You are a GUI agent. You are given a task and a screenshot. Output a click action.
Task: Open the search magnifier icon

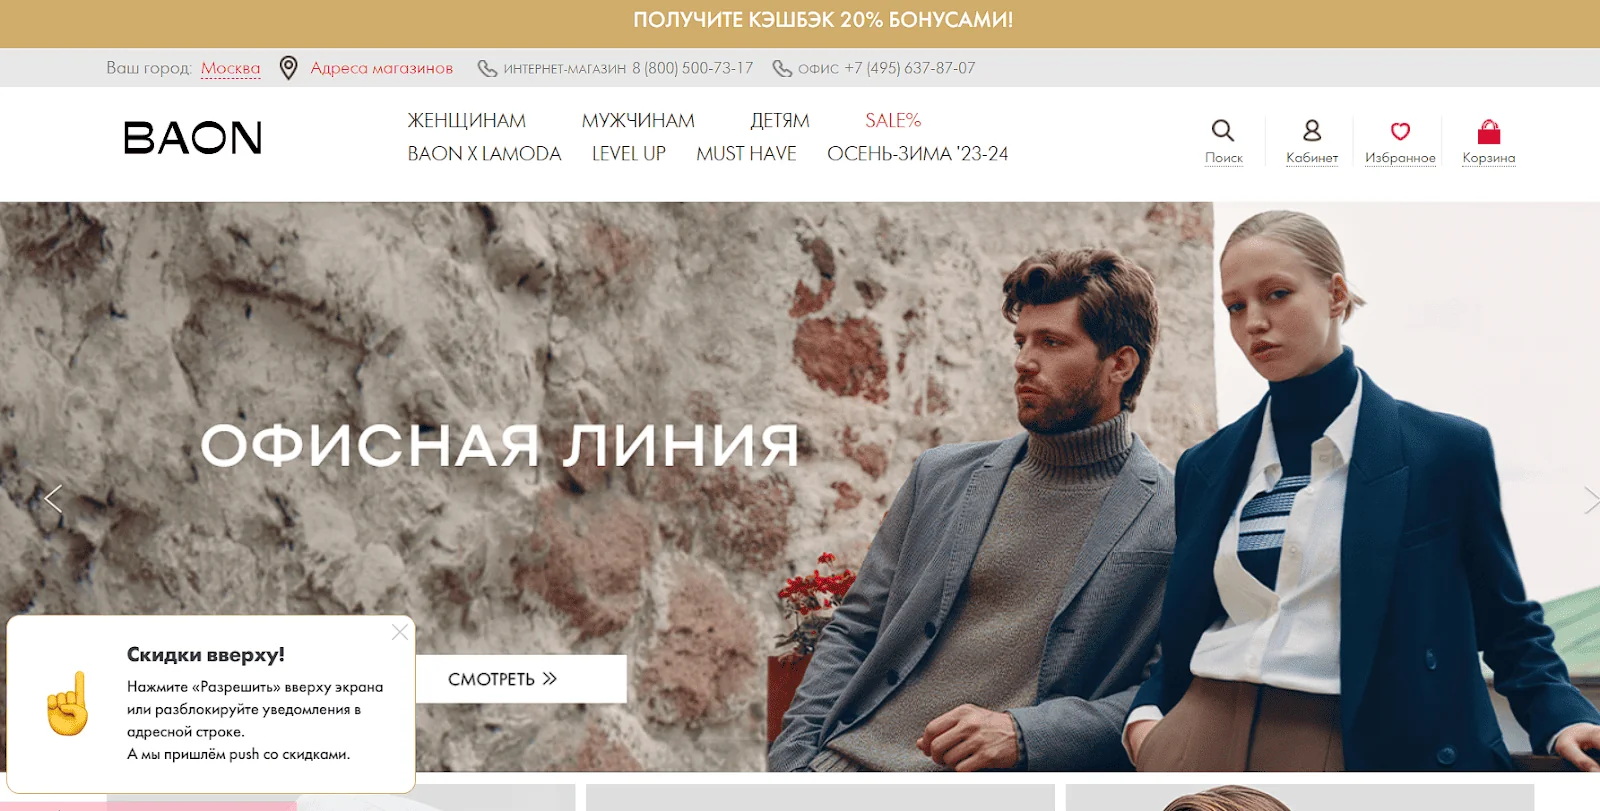click(1222, 131)
